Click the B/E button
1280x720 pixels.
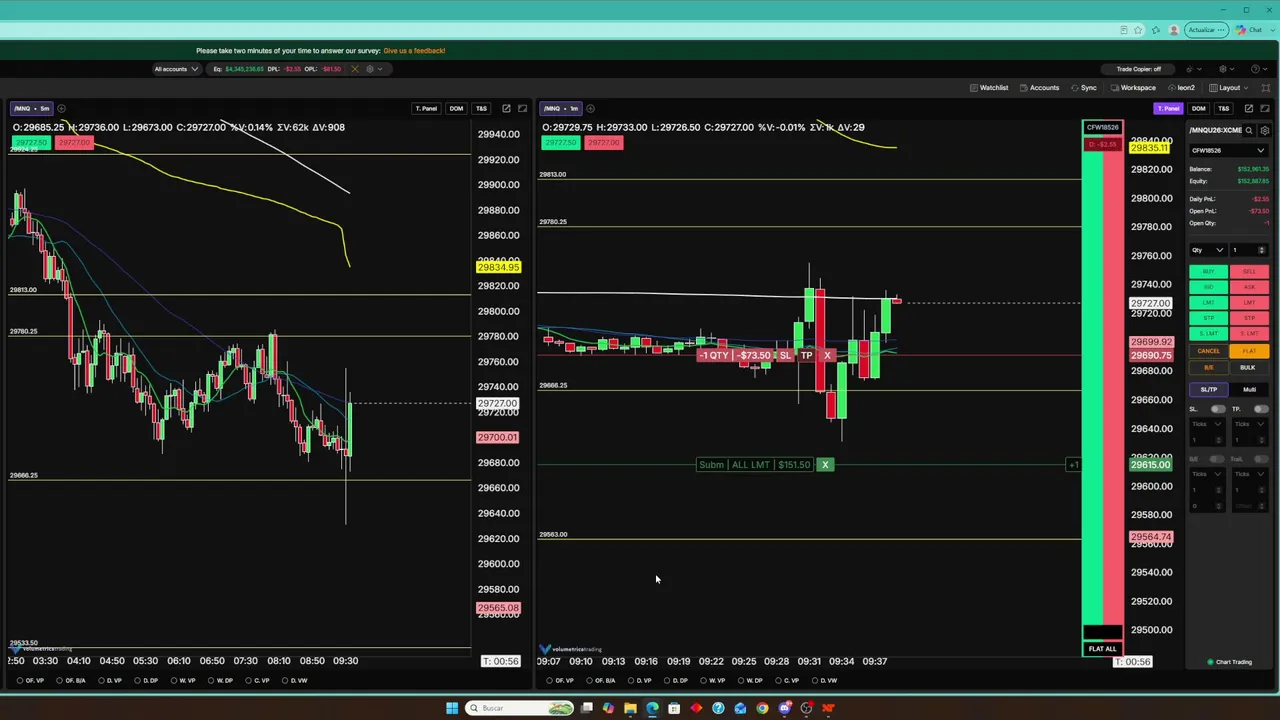pos(1208,367)
